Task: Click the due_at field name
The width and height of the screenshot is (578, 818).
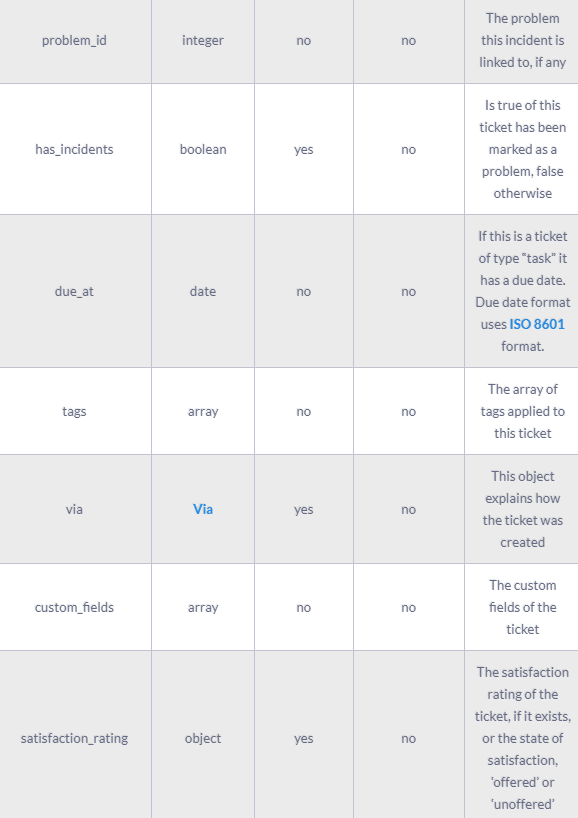Action: pos(74,291)
